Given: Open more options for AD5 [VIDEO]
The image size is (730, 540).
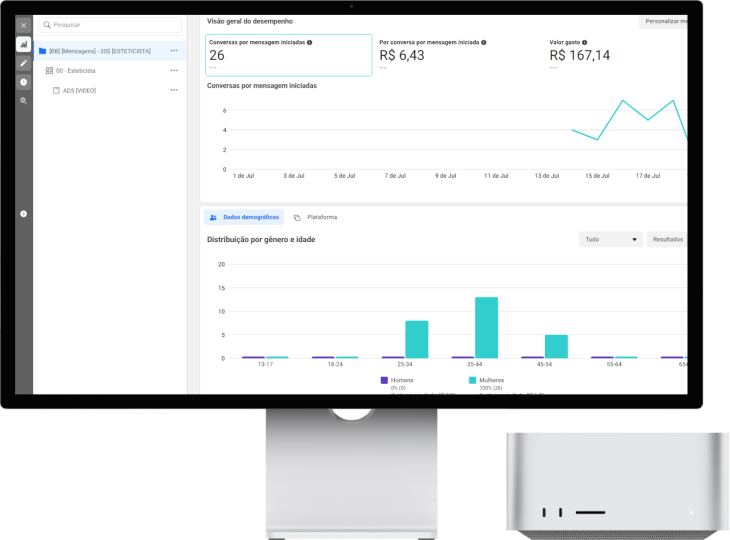Looking at the screenshot, I should tap(174, 90).
